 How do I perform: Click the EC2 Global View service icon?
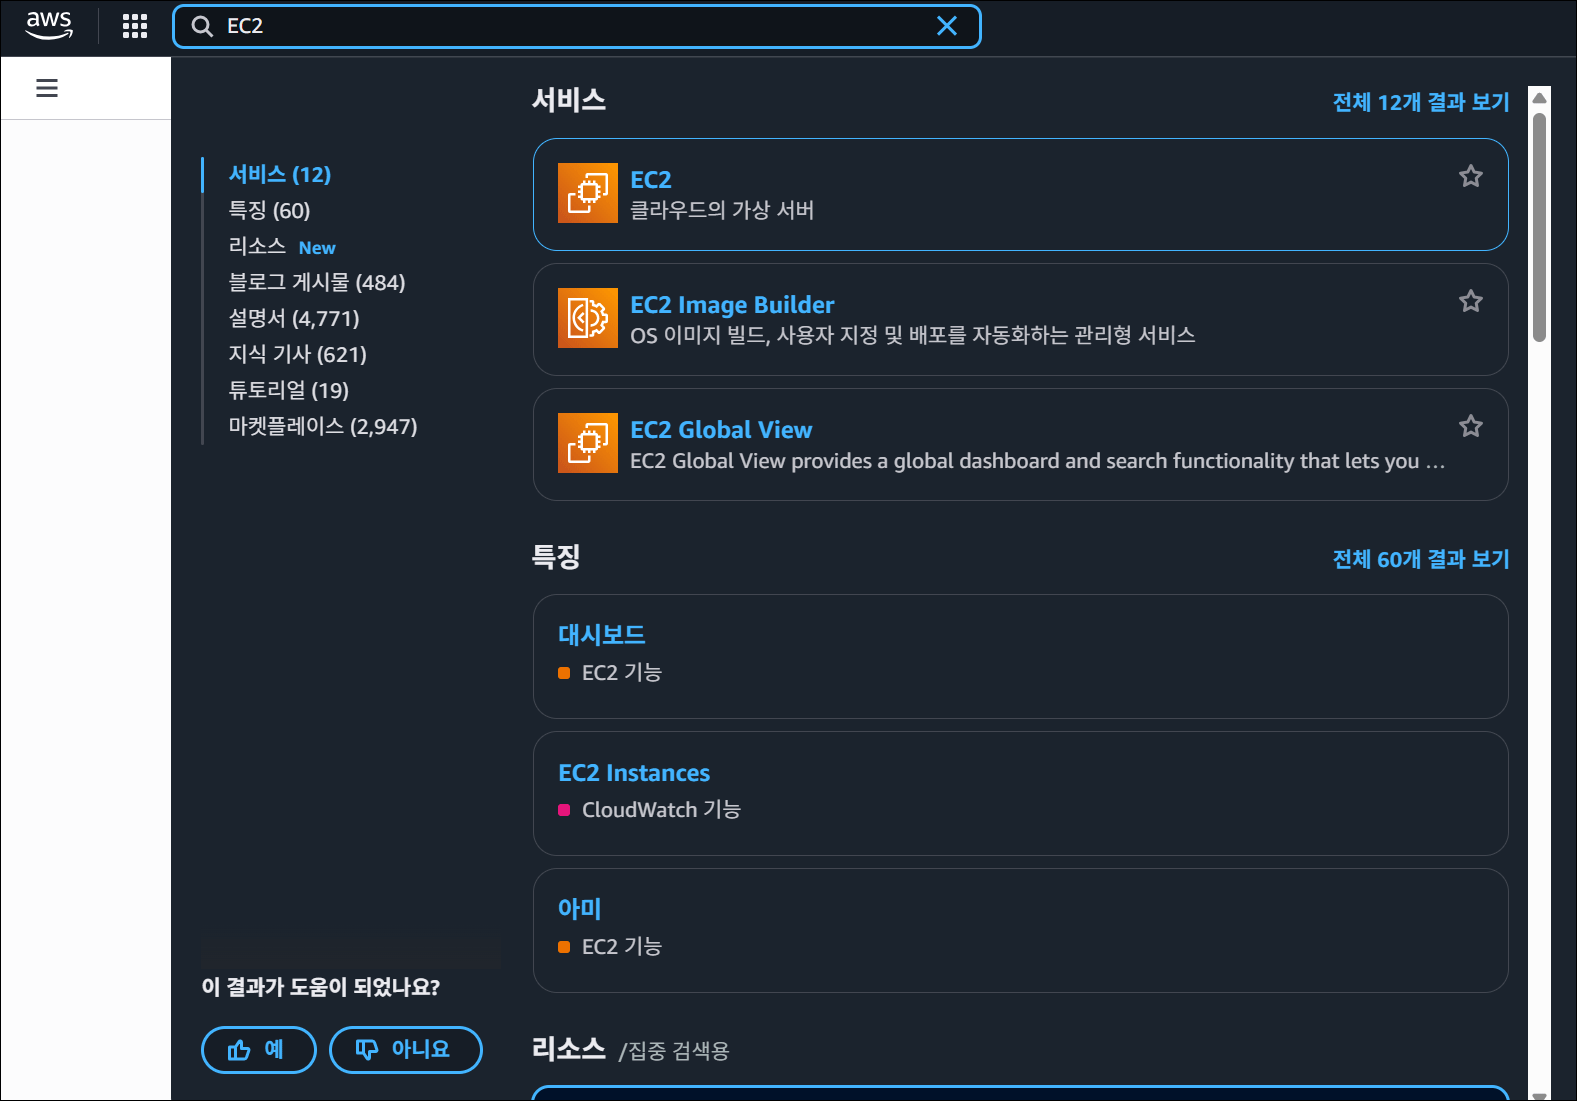[588, 443]
